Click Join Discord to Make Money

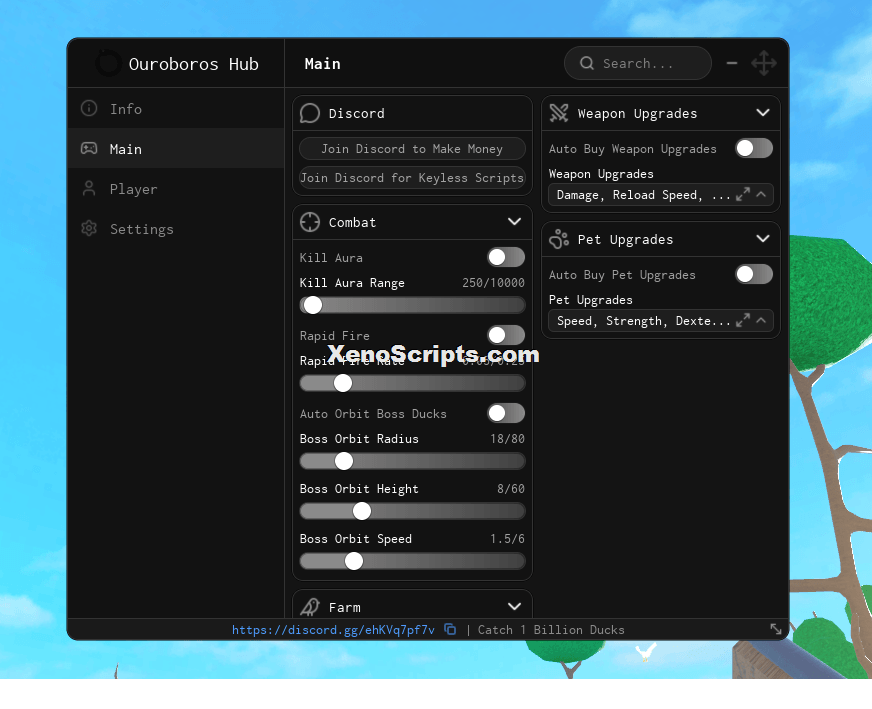tap(412, 148)
